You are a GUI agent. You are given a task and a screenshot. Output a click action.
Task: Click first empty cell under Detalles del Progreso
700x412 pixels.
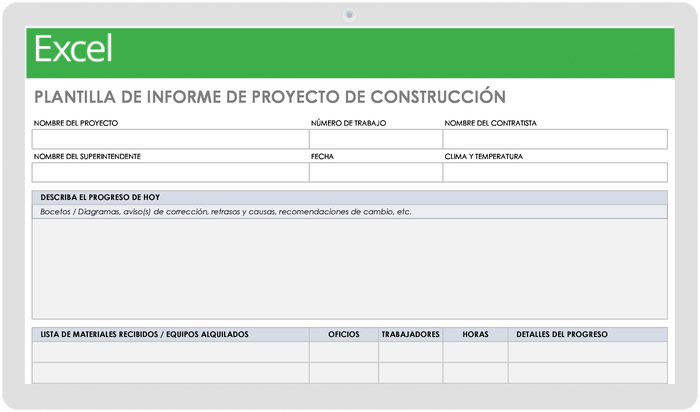pos(587,352)
